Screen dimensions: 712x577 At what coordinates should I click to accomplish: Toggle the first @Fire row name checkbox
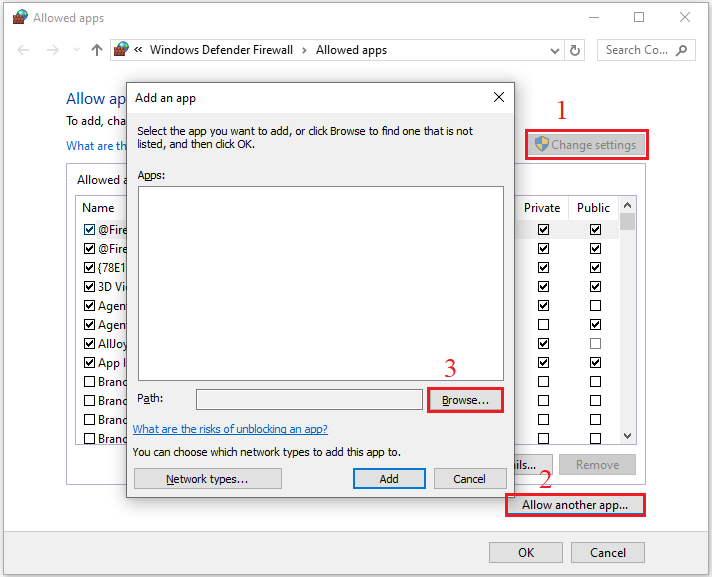[x=89, y=230]
